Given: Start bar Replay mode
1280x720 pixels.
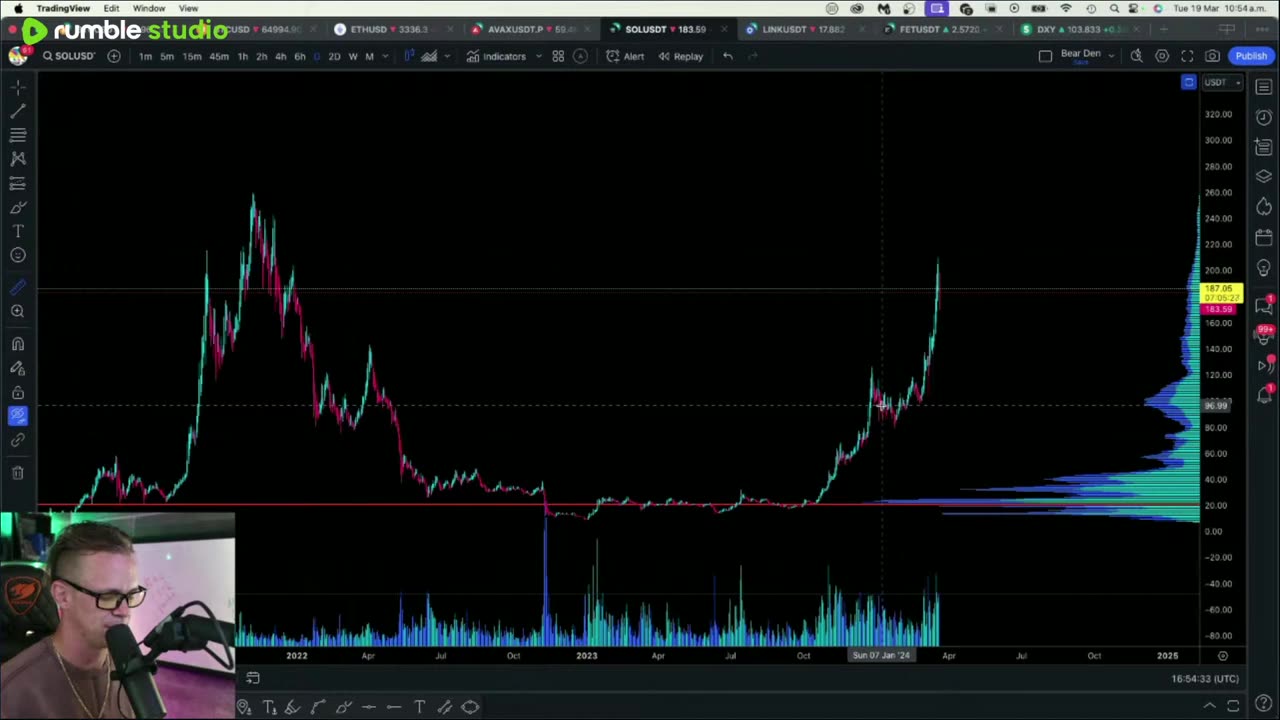Looking at the screenshot, I should [680, 56].
